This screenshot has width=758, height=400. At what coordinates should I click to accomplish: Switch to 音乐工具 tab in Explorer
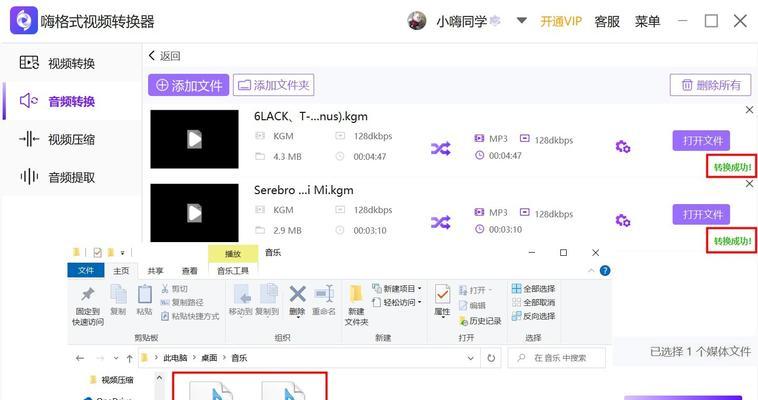click(233, 271)
